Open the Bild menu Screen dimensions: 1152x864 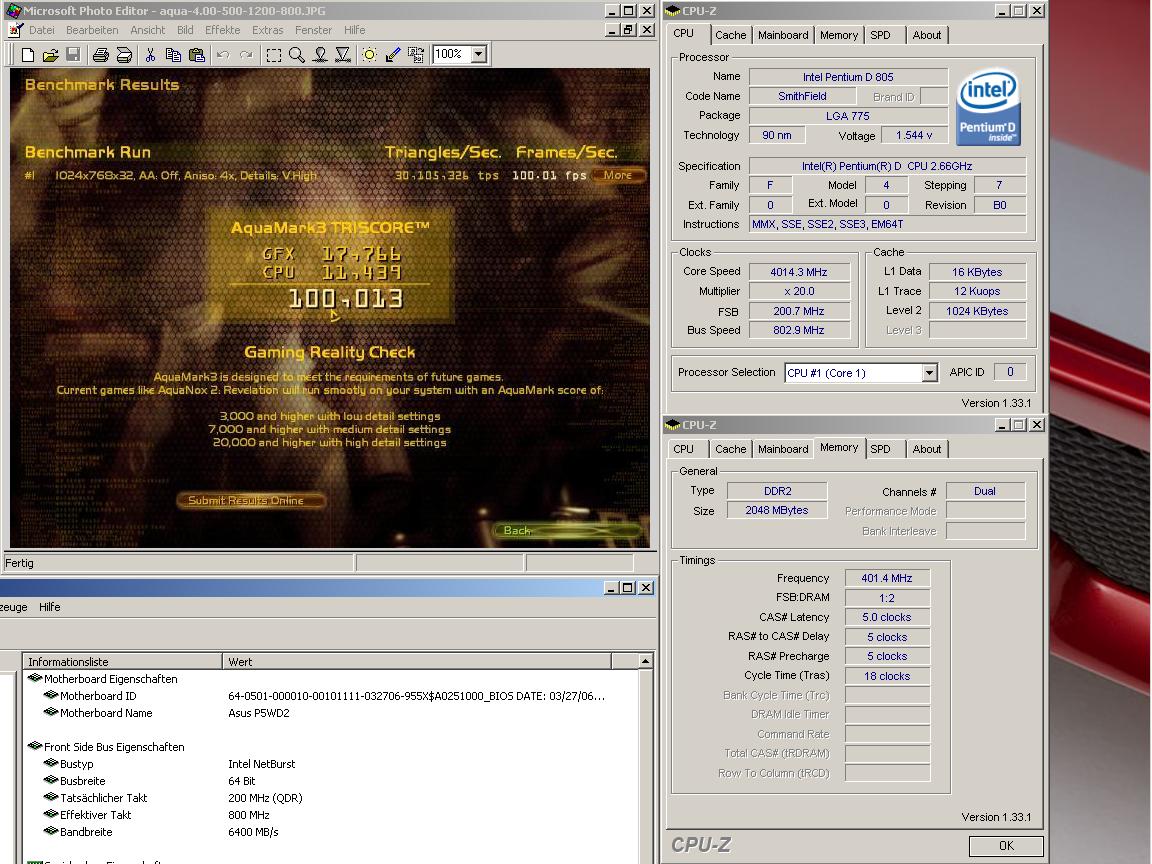click(185, 30)
